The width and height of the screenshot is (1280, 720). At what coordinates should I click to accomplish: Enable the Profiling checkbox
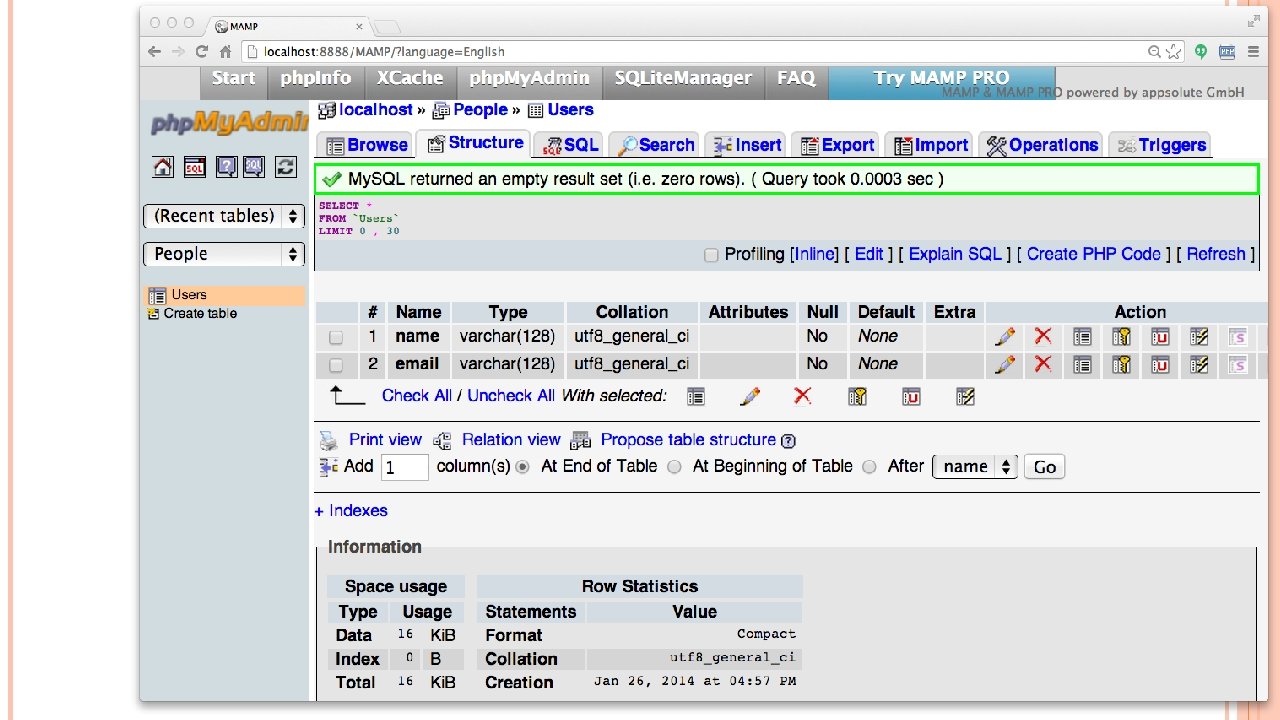[711, 255]
